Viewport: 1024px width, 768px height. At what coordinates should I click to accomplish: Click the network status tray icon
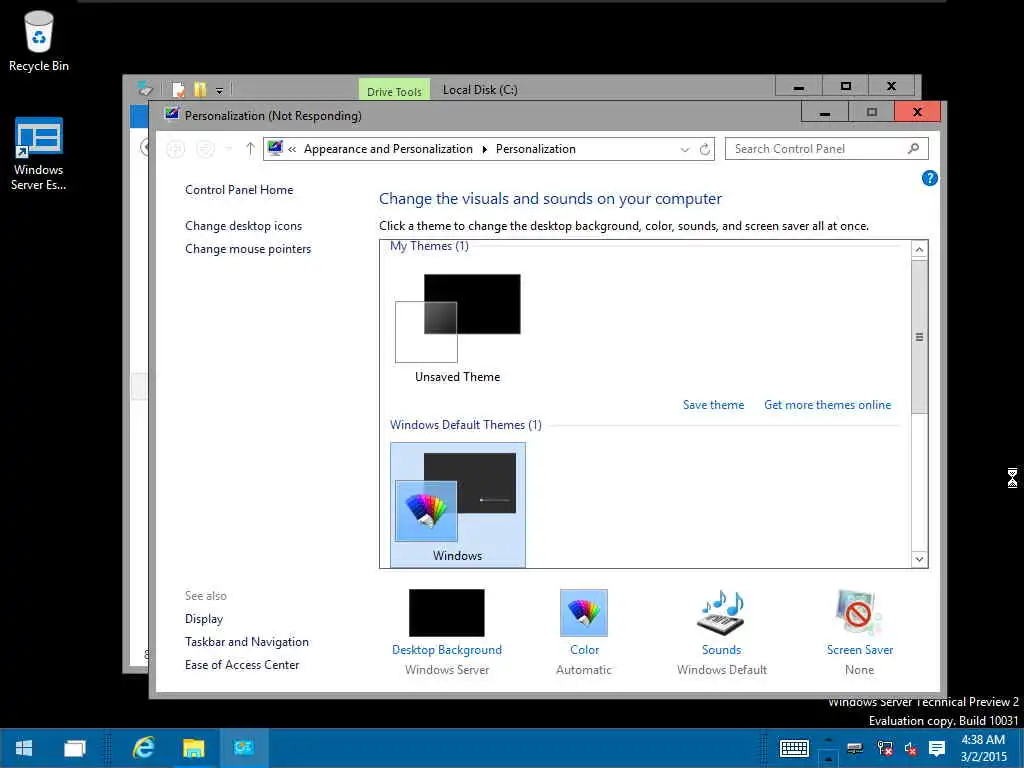[885, 748]
